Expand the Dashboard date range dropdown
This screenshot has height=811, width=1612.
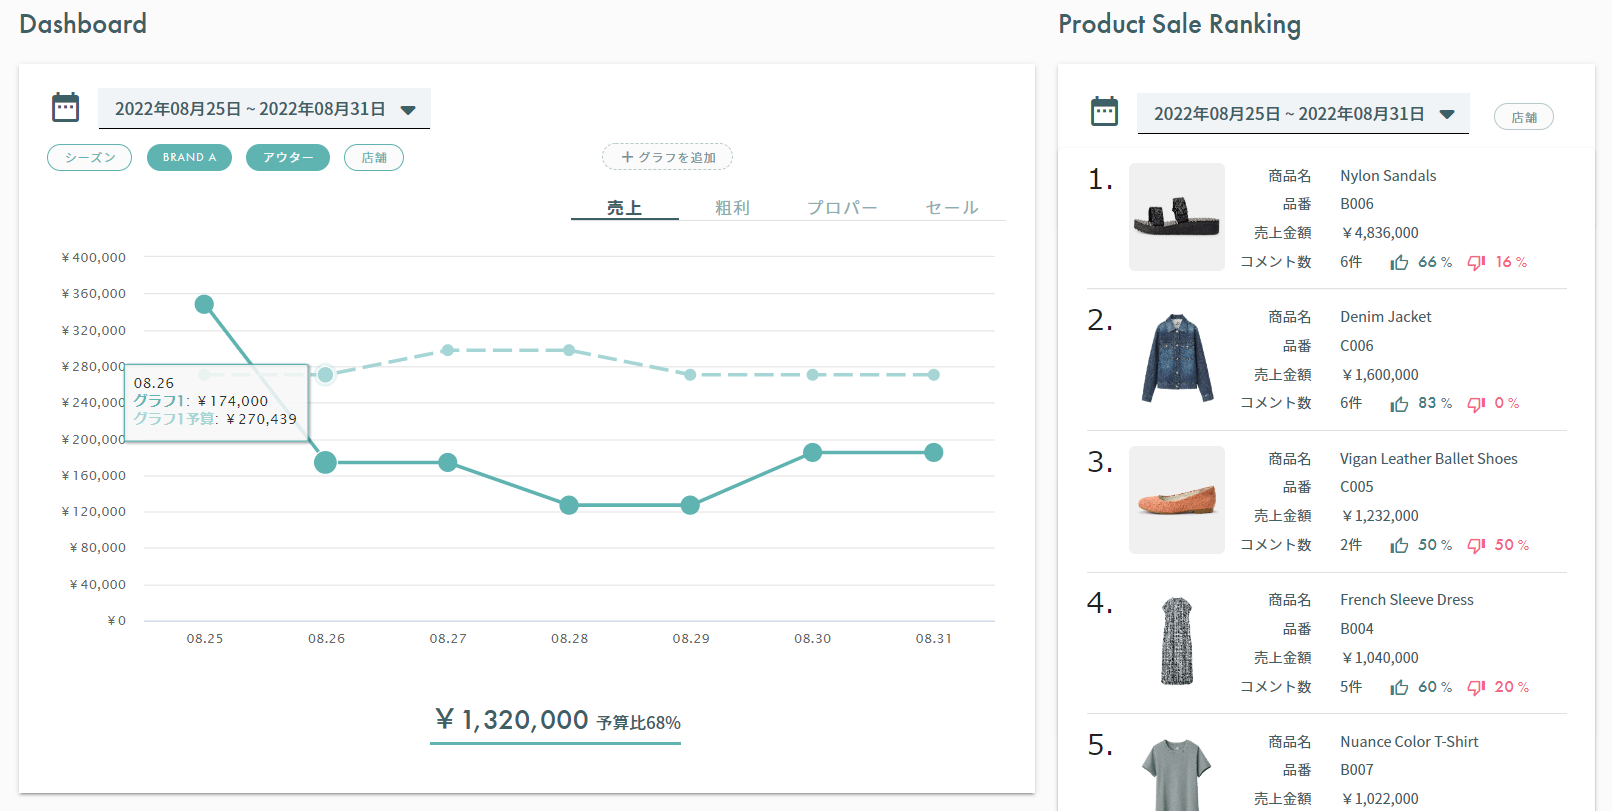tap(408, 110)
